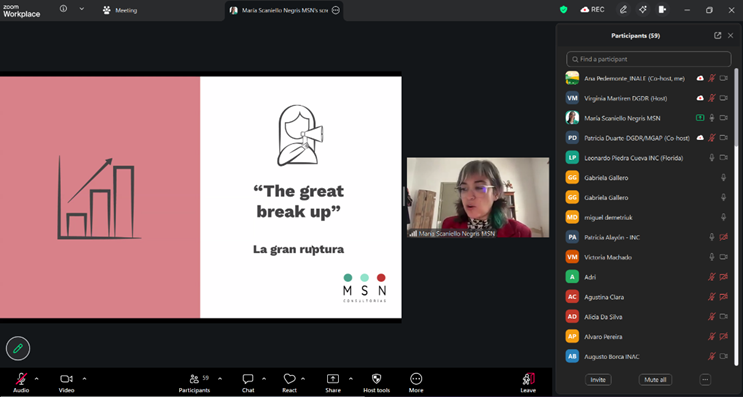This screenshot has height=397, width=743.
Task: Click screen-sharing indicator for María Scaniello Negris
Action: pos(700,118)
